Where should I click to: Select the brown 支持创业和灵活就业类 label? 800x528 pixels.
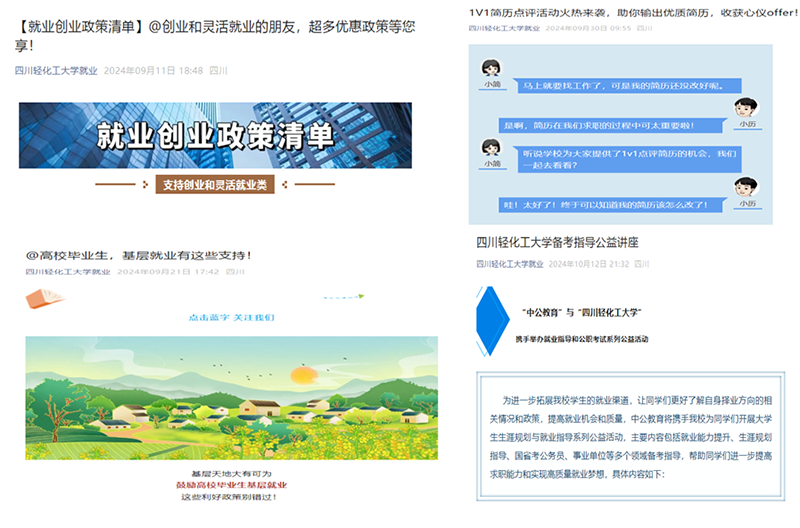click(x=216, y=185)
